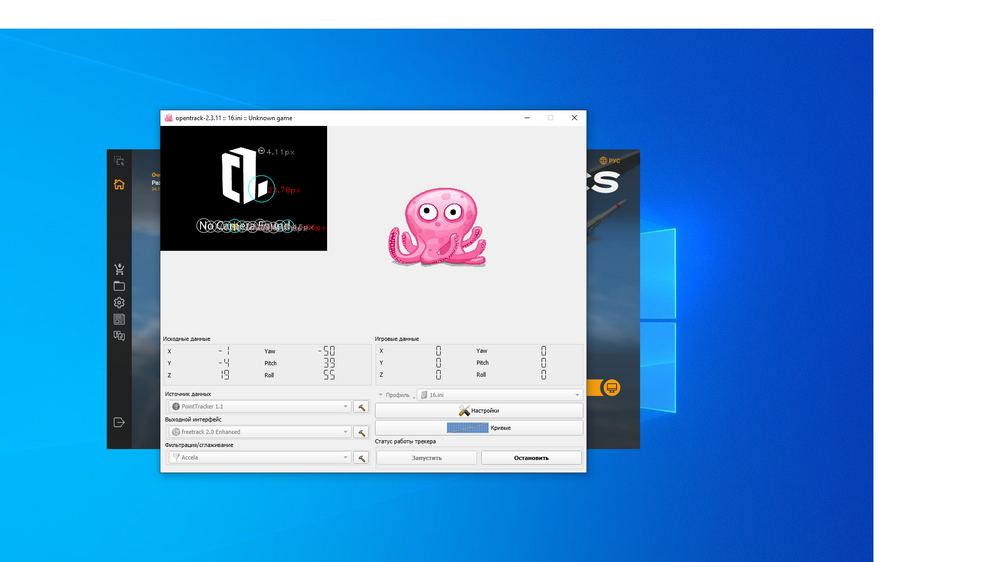Screen dimensions: 1000x562
Task: Expand the 16.ini profile dropdown
Action: click(499, 395)
